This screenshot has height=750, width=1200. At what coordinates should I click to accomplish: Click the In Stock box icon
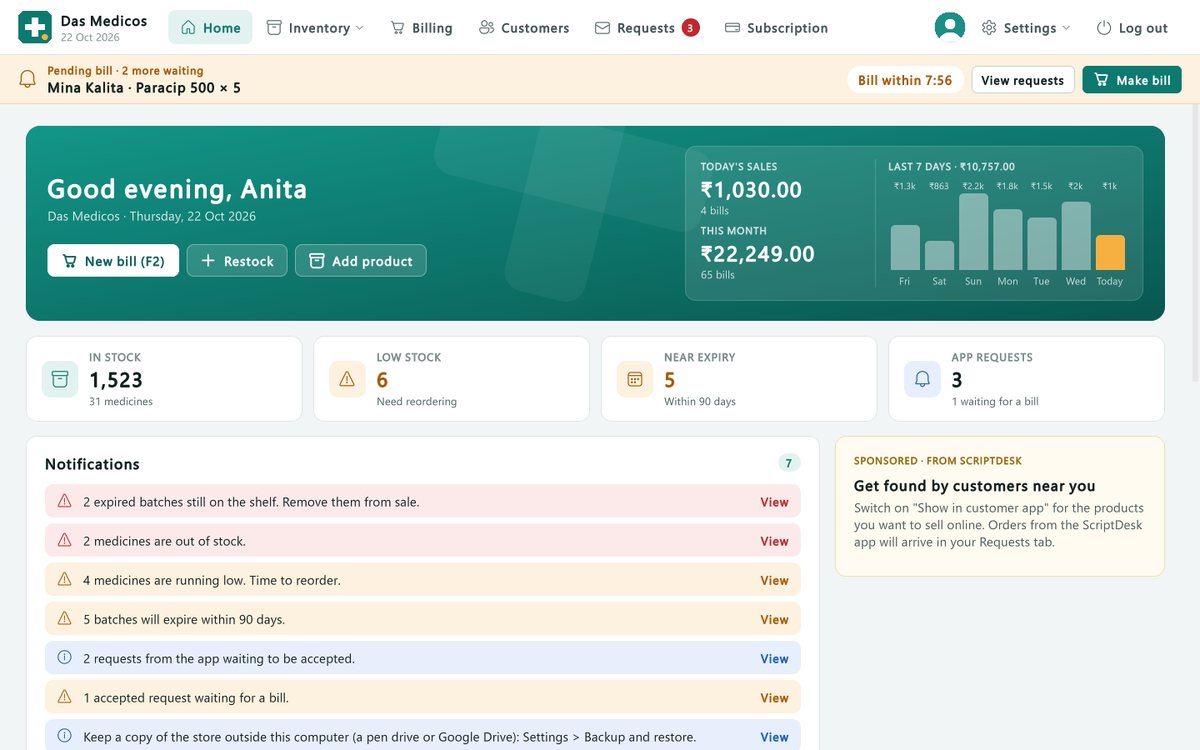pos(60,379)
